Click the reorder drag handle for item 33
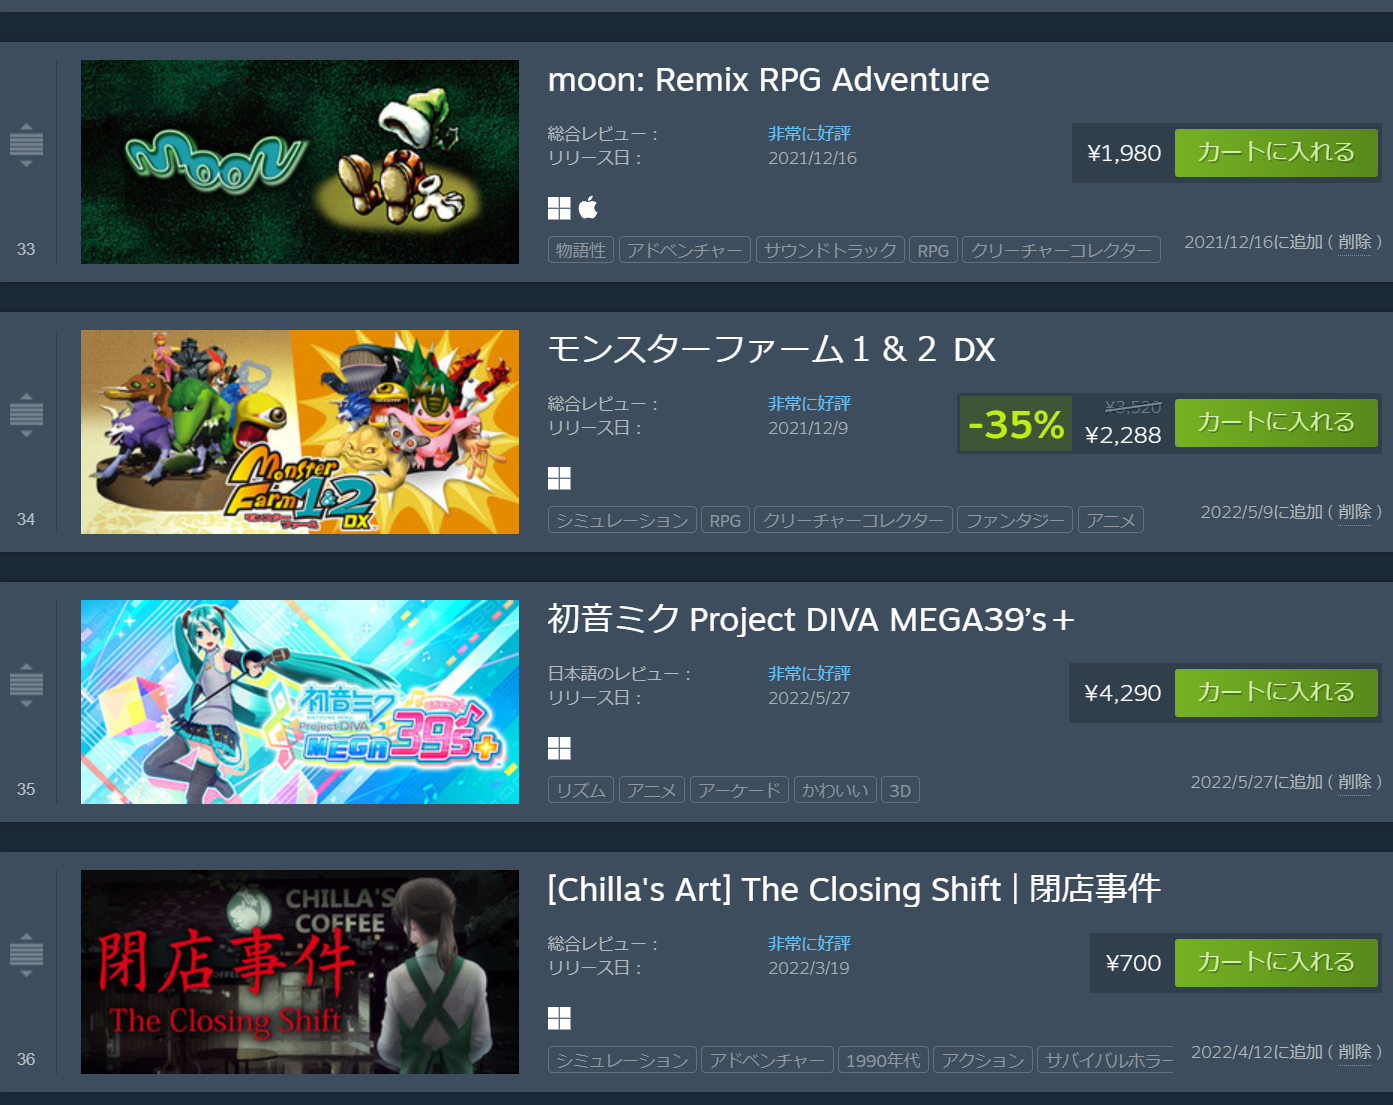Viewport: 1393px width, 1105px height. coord(26,145)
